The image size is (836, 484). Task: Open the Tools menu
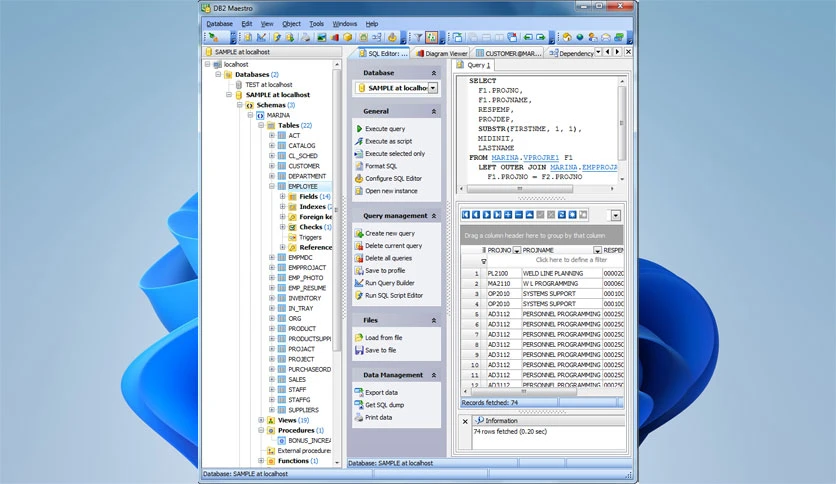(316, 24)
